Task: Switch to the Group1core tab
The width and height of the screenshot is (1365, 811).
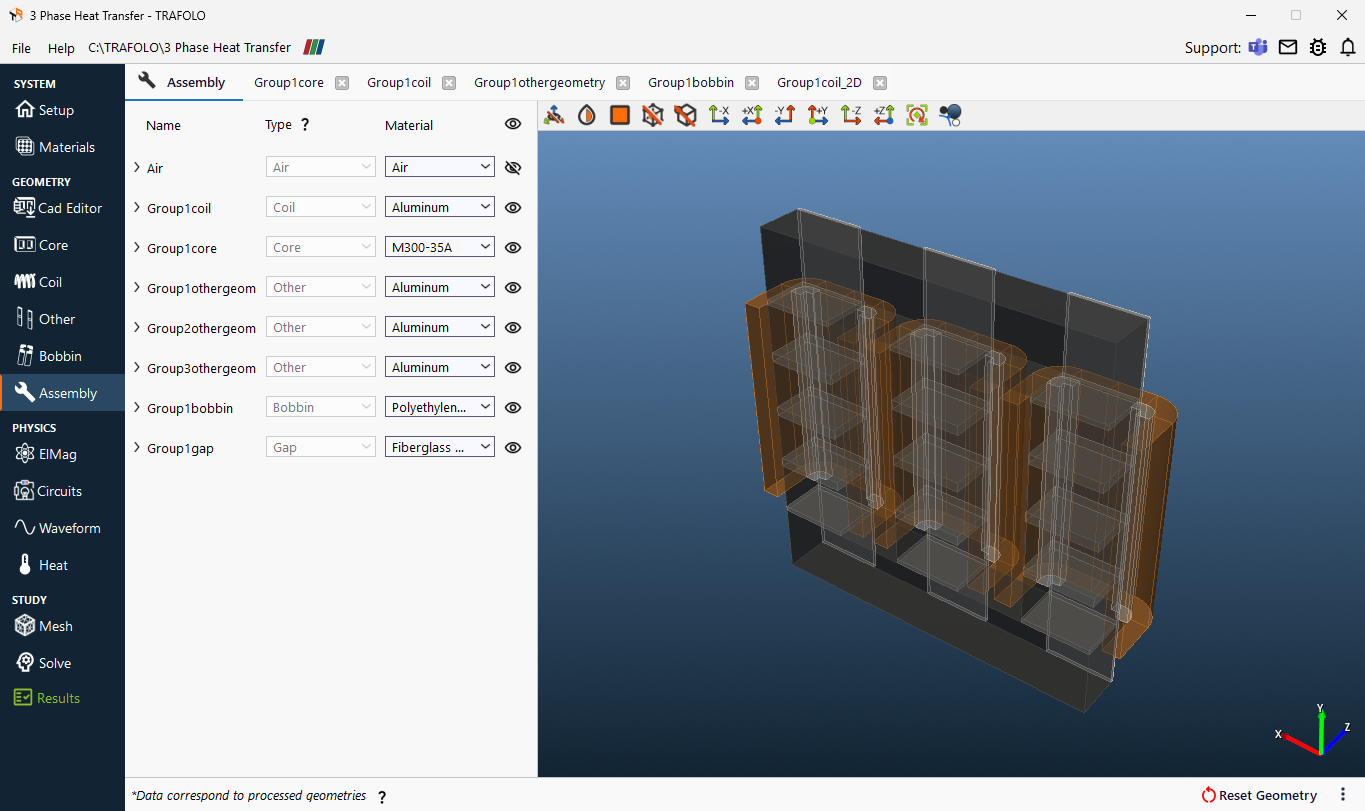Action: coord(289,82)
